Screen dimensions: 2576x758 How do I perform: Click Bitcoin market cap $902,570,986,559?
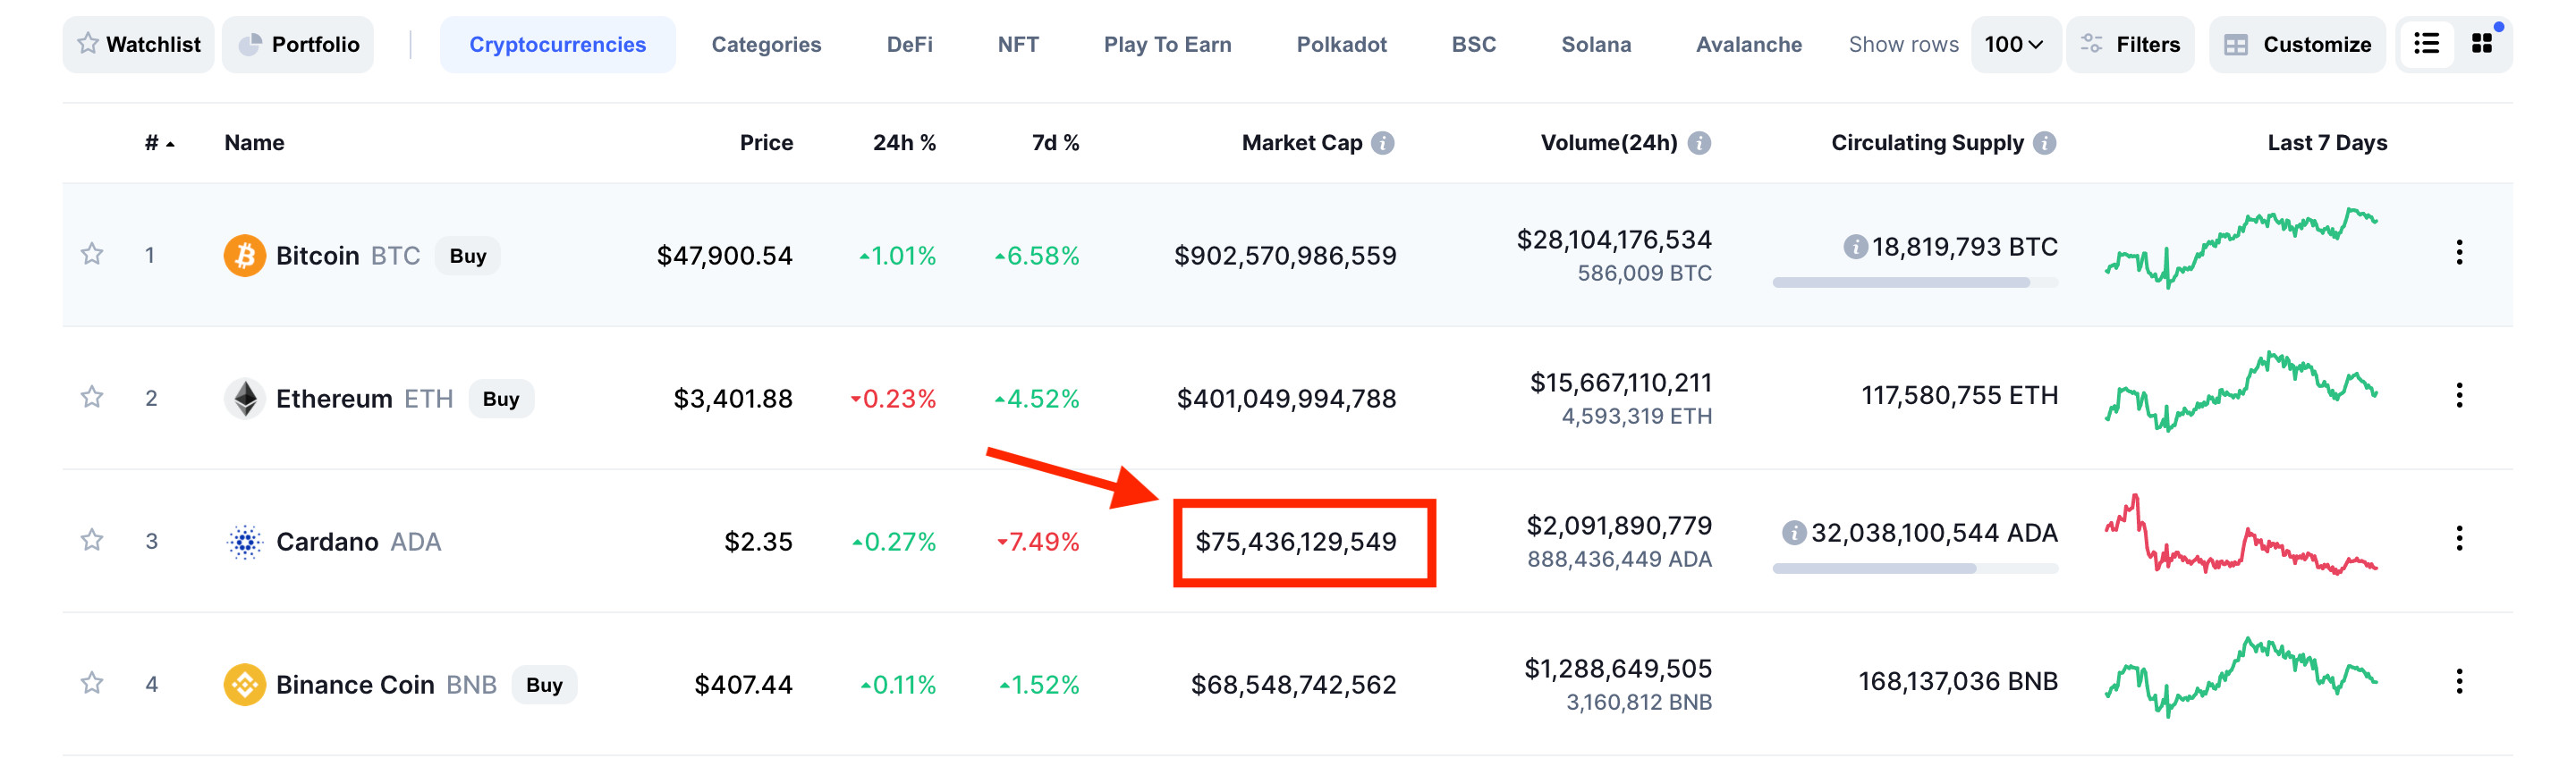pyautogui.click(x=1285, y=256)
